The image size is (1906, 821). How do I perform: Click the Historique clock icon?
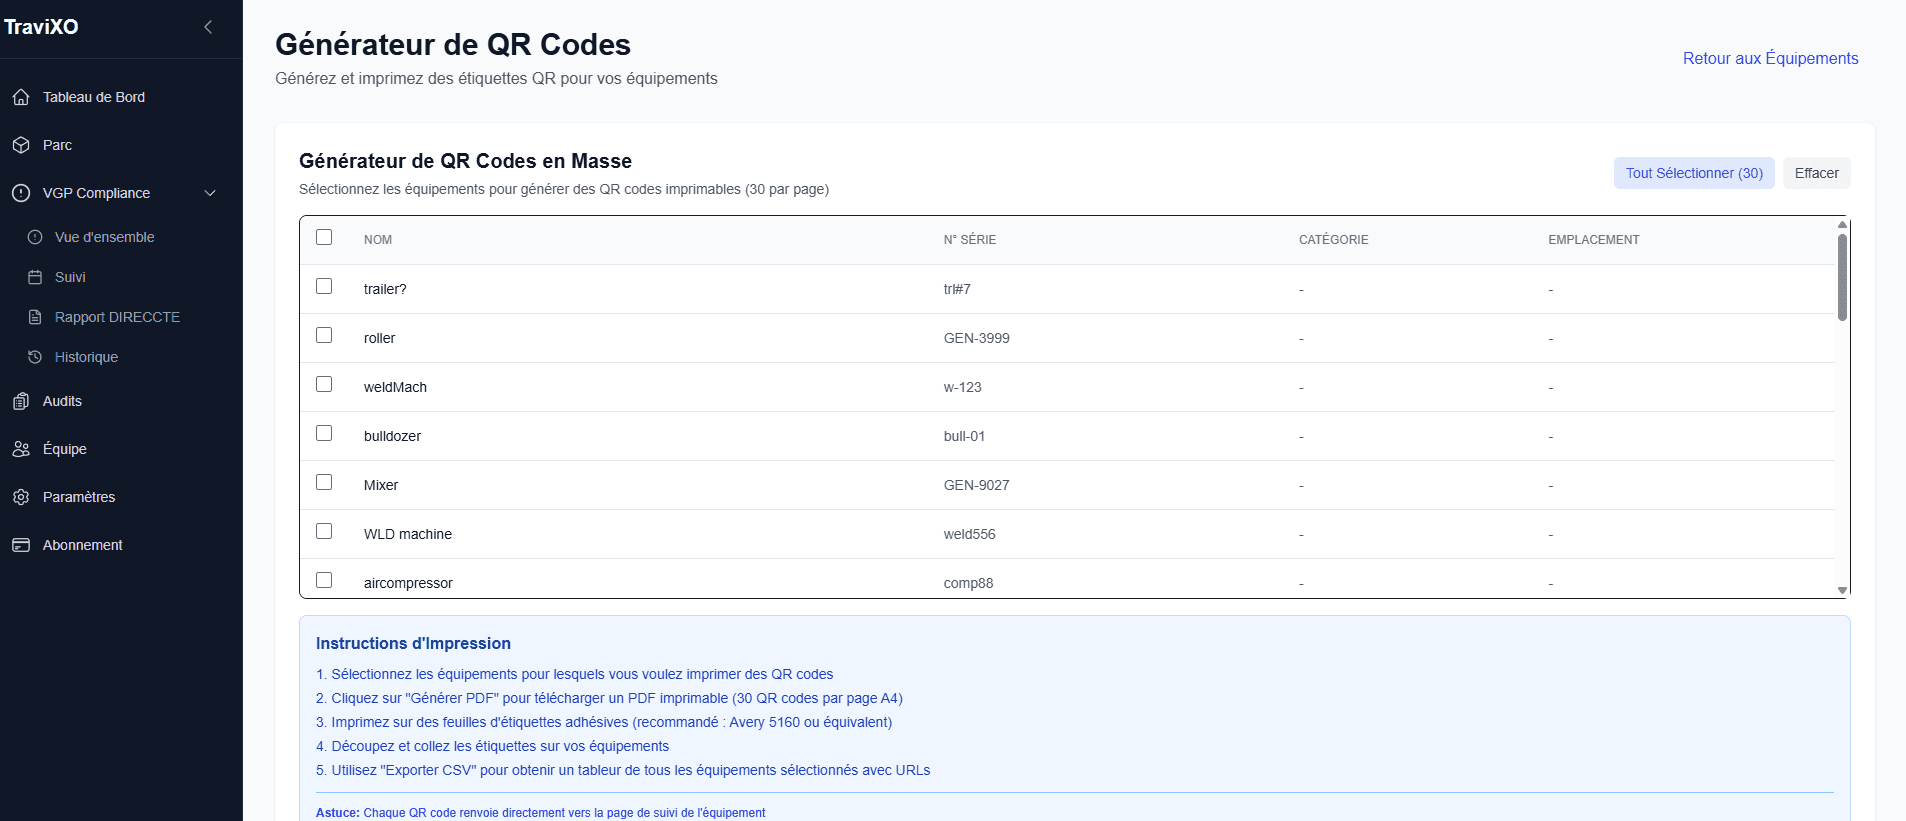pyautogui.click(x=35, y=357)
